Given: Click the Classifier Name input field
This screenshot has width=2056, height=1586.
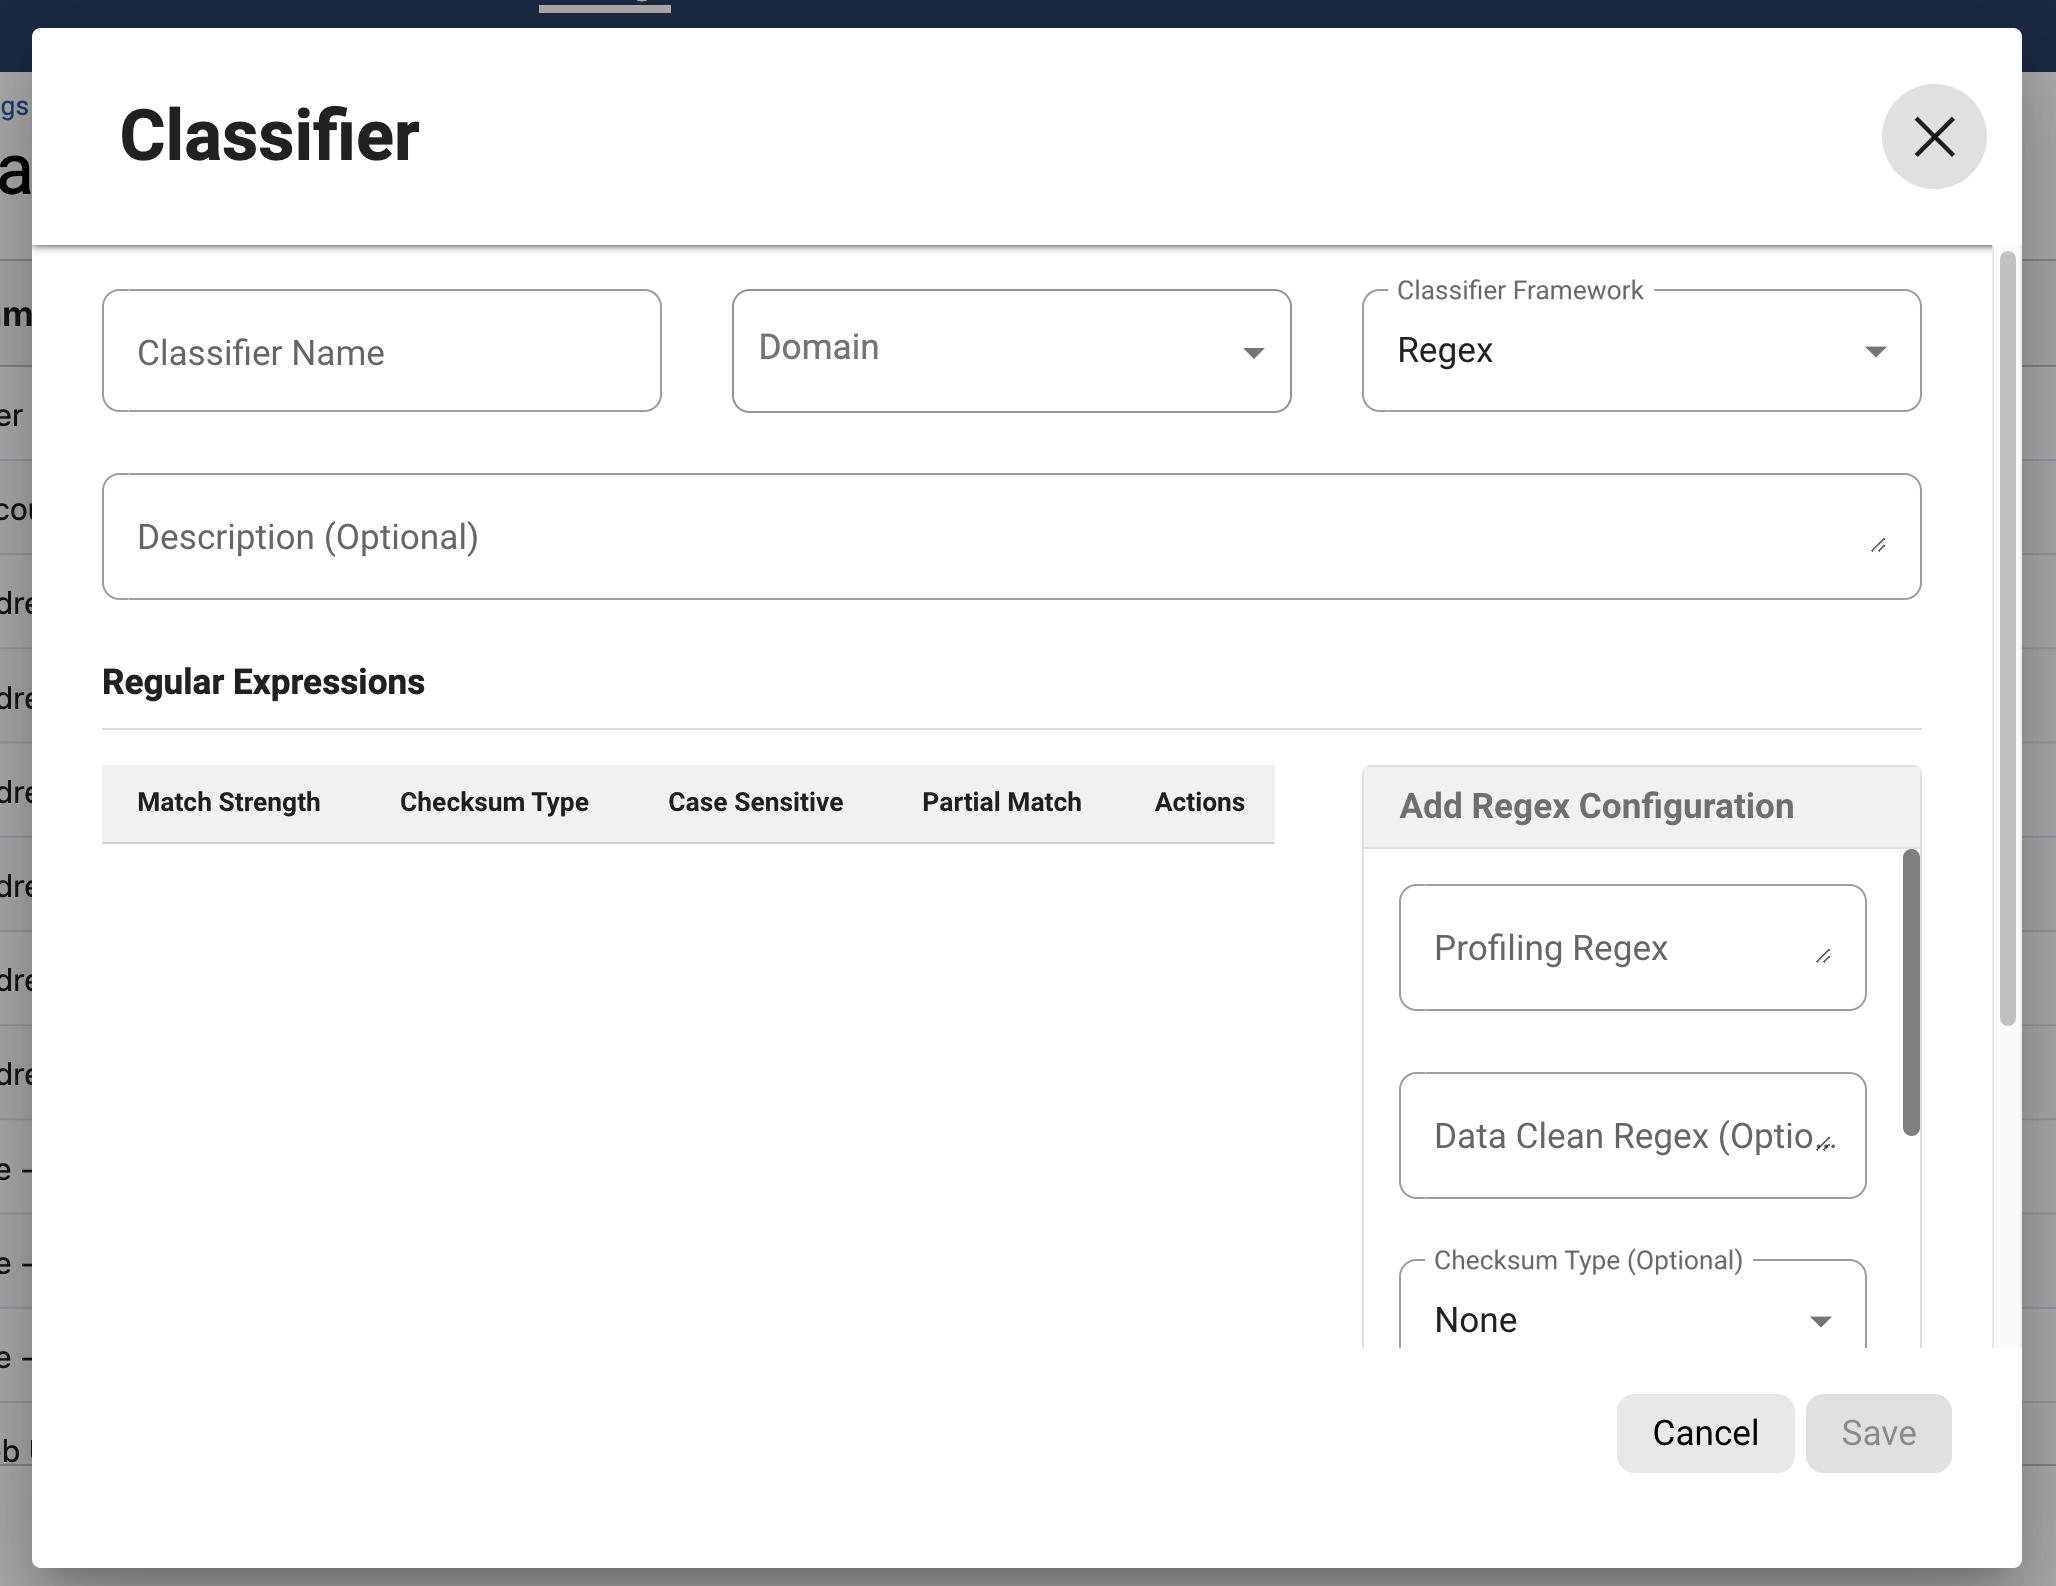Looking at the screenshot, I should click(x=381, y=352).
